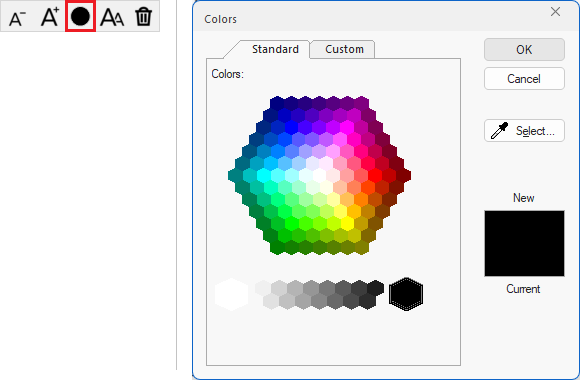Viewport: 580px width, 380px height.
Task: Select the Standard tab
Action: 275,49
